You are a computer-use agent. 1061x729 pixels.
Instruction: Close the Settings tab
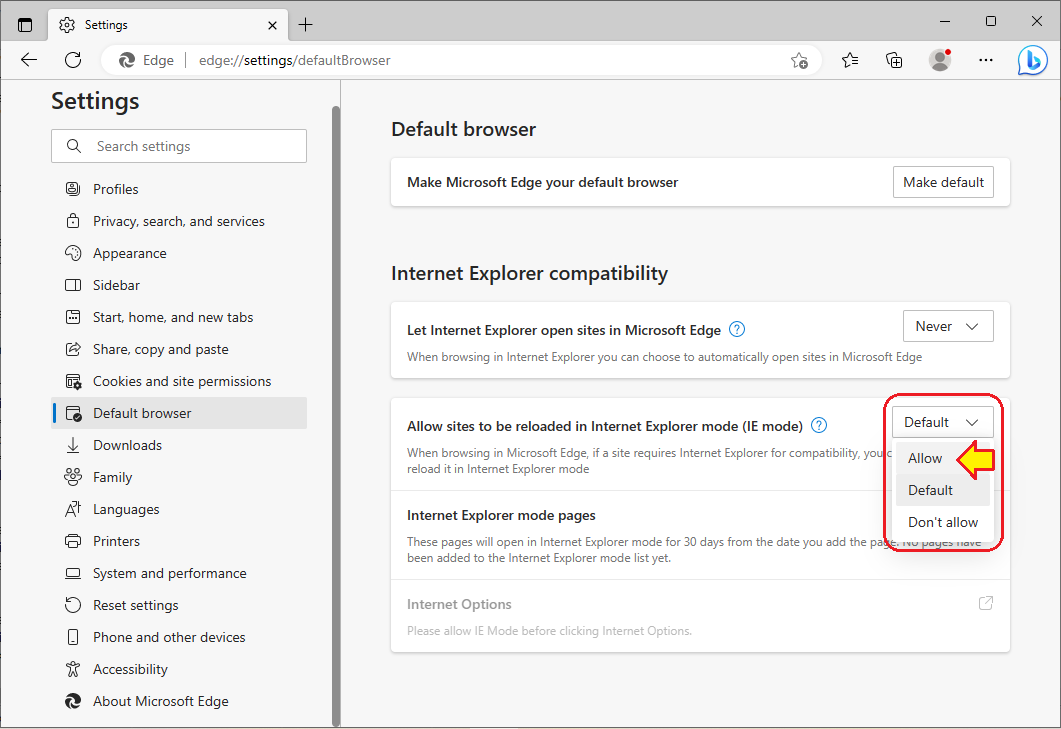pos(272,25)
